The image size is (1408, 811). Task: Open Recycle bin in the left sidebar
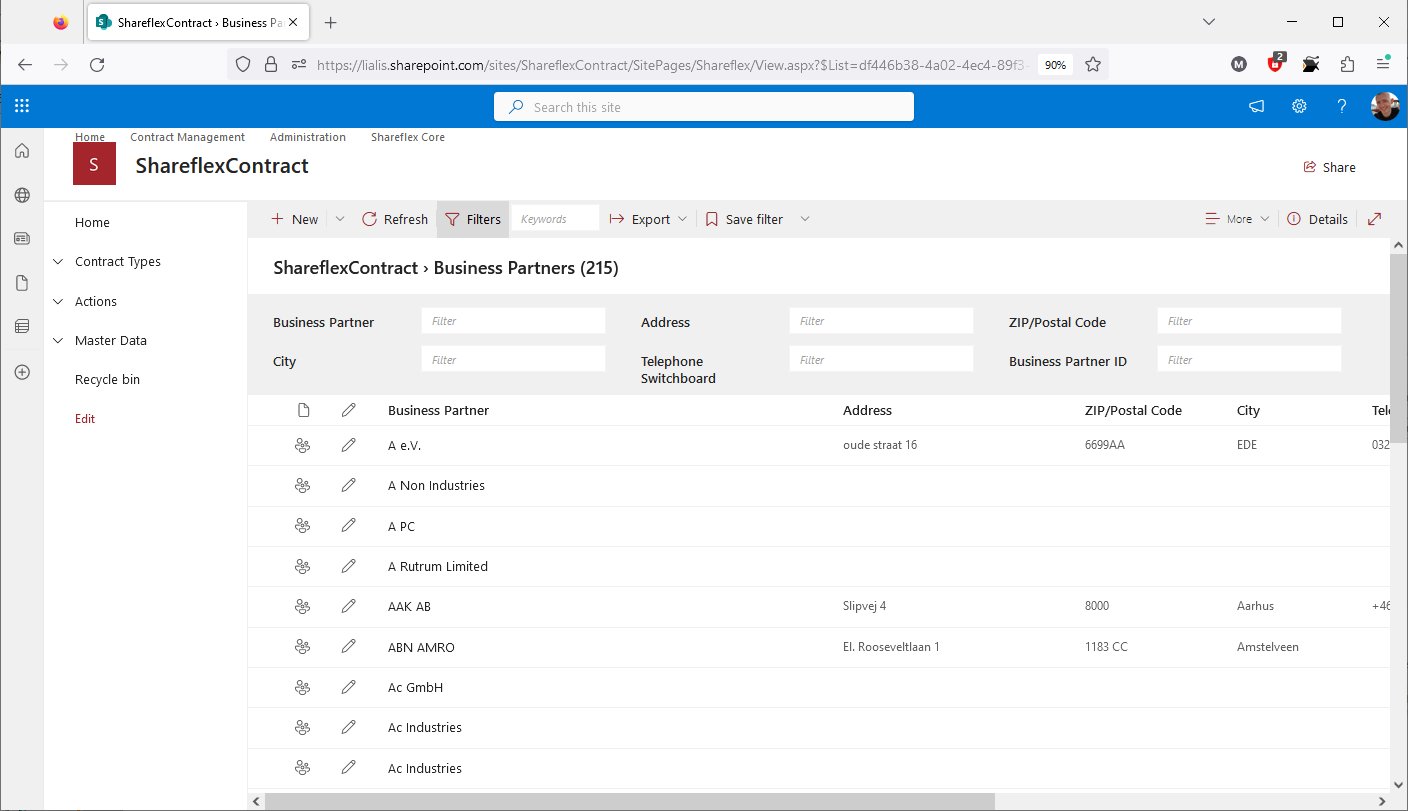(107, 379)
